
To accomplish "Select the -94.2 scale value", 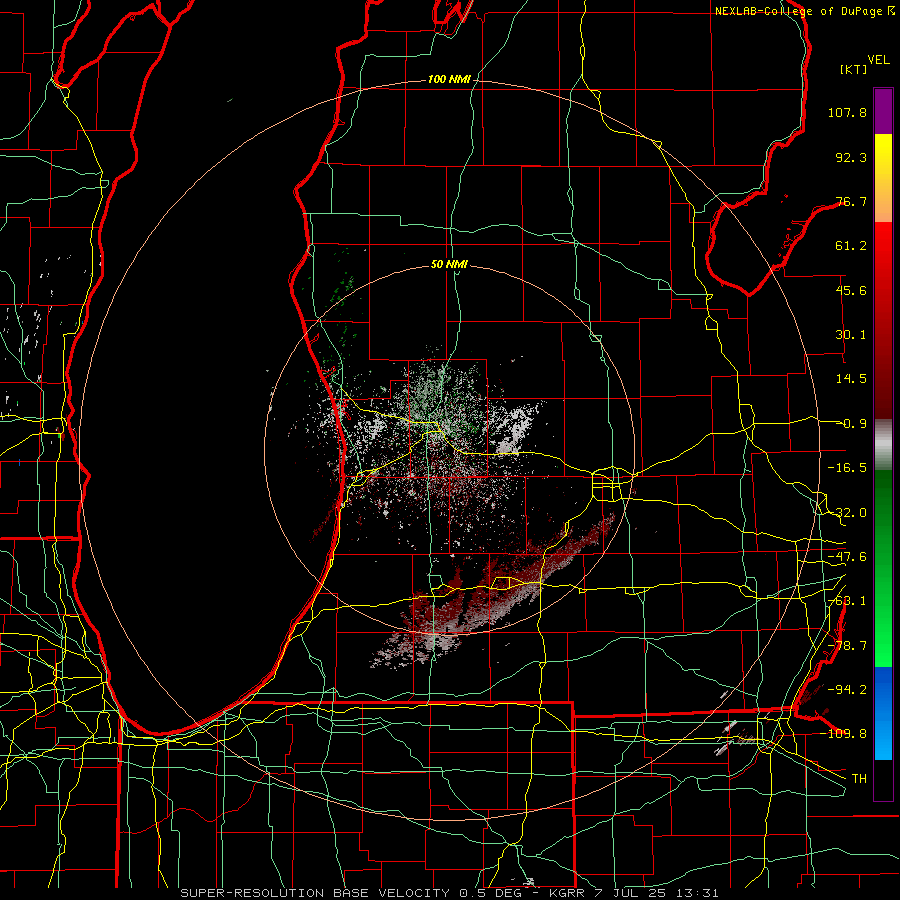I will click(x=847, y=689).
